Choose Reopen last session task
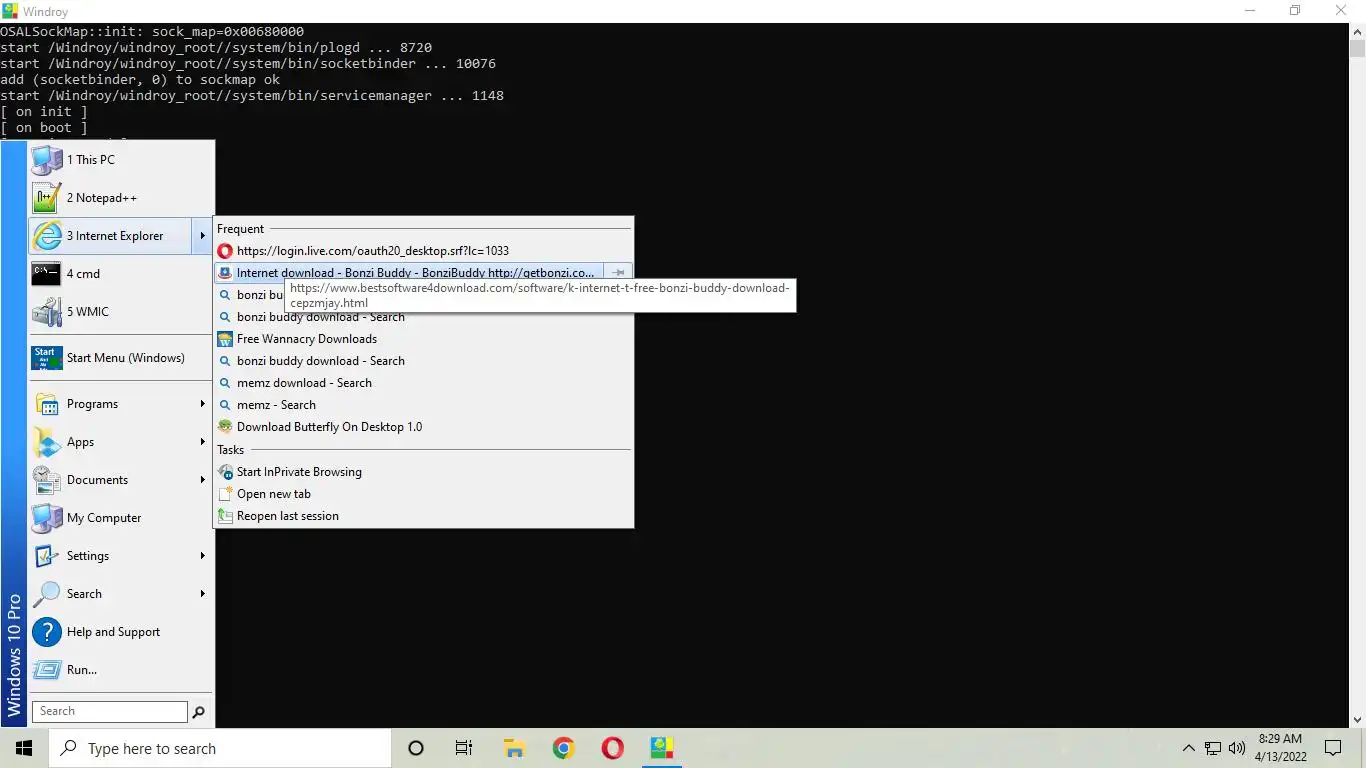The image size is (1366, 768). (x=423, y=516)
